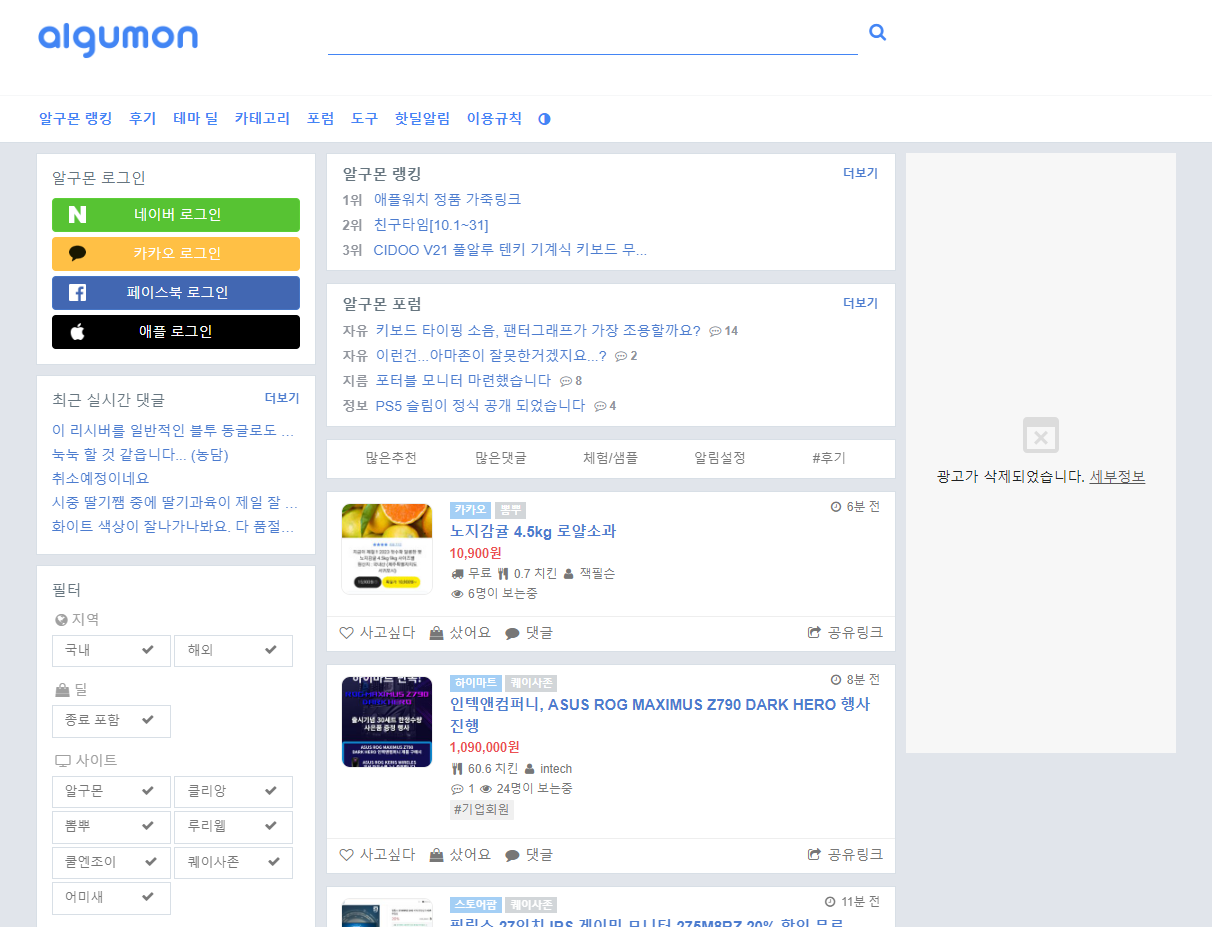Click the search magnifier icon
This screenshot has height=927, width=1212.
pyautogui.click(x=877, y=31)
